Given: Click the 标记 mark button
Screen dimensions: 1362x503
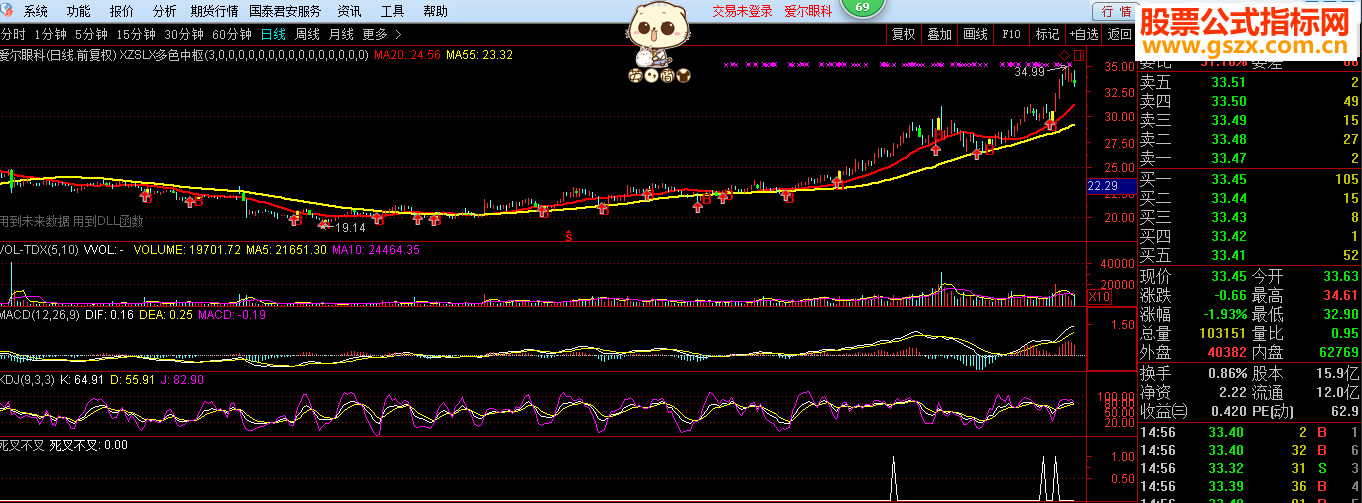Looking at the screenshot, I should 1047,34.
